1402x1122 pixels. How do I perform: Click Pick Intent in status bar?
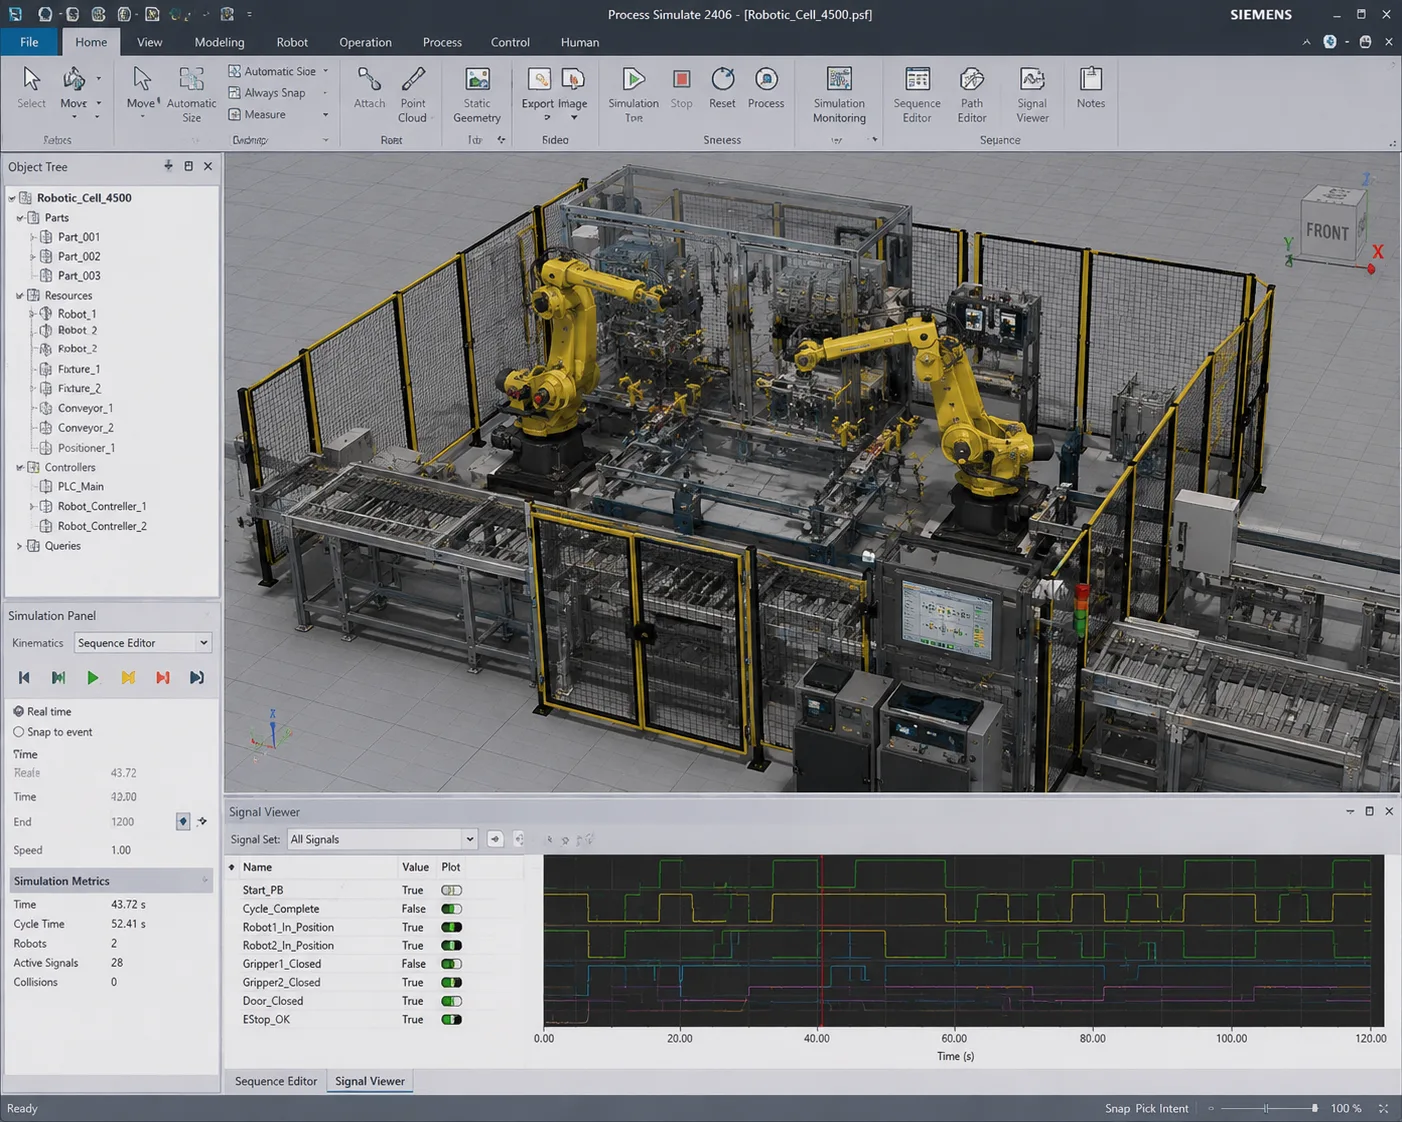tap(1162, 1108)
